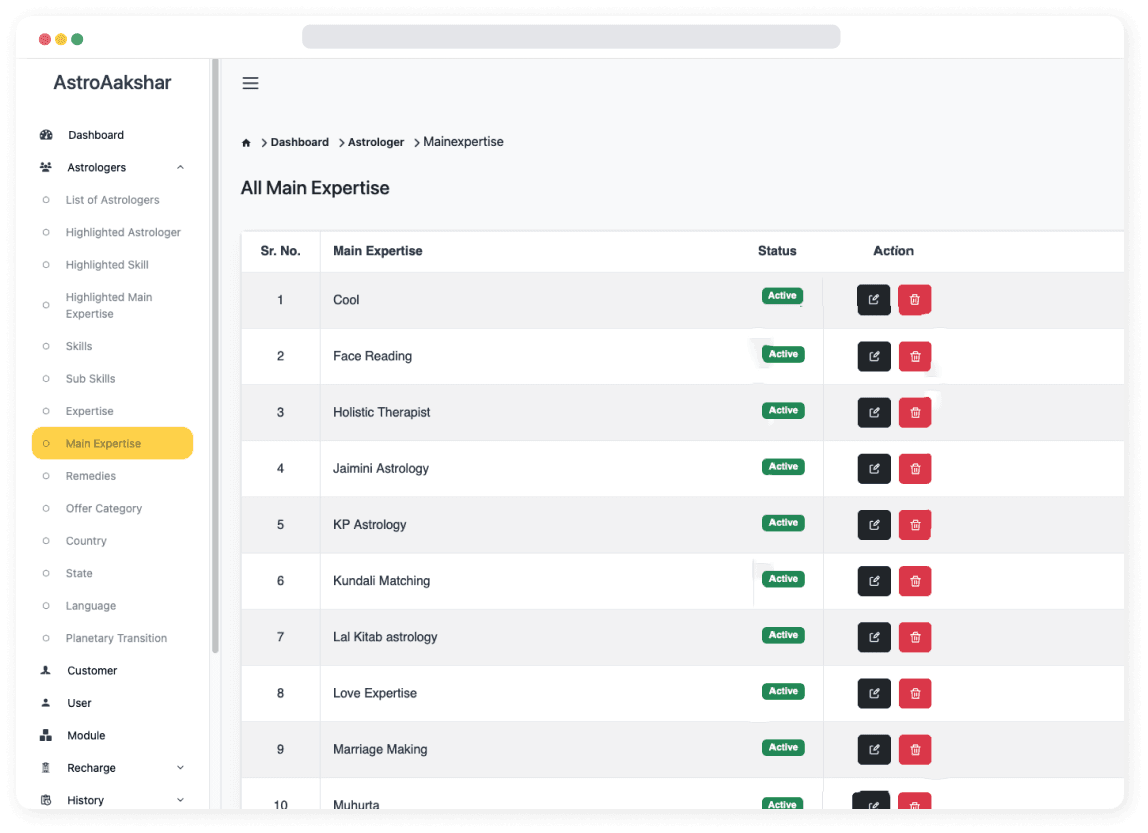Click the home icon in breadcrumb
Screen dimensions: 1148x833
tap(246, 142)
